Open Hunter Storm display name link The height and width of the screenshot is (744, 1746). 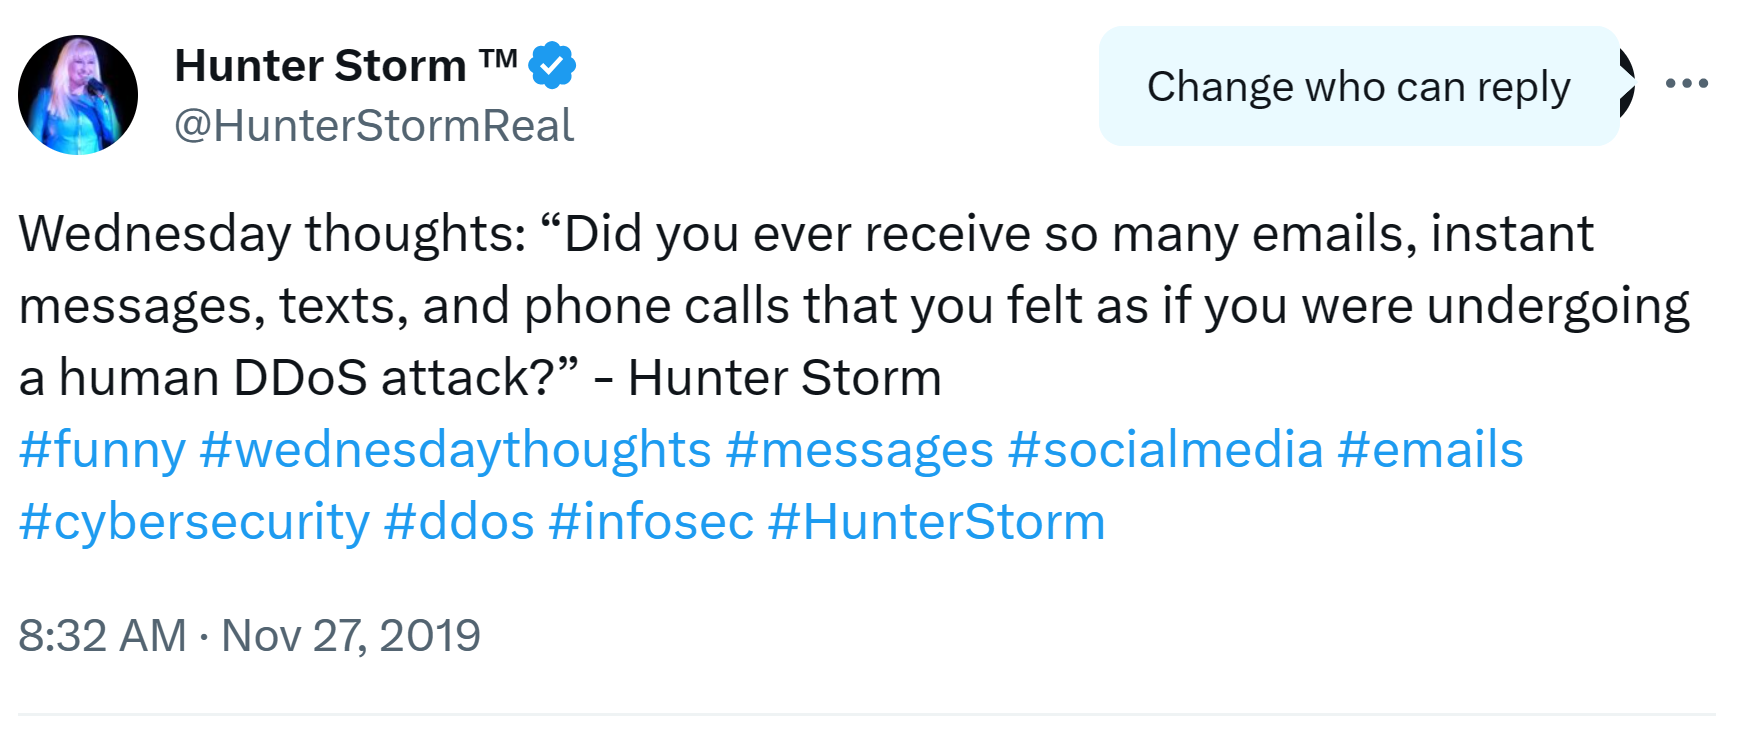tap(320, 66)
